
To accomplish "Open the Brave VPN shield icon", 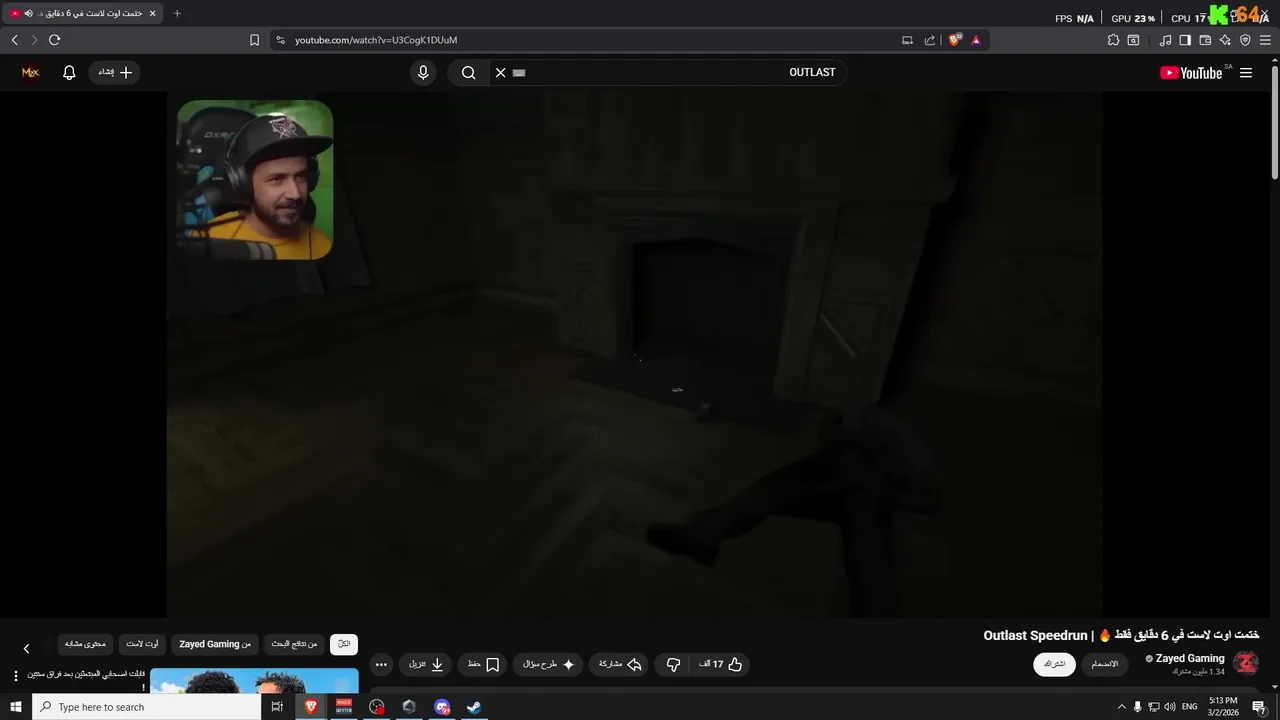I will pyautogui.click(x=1245, y=40).
